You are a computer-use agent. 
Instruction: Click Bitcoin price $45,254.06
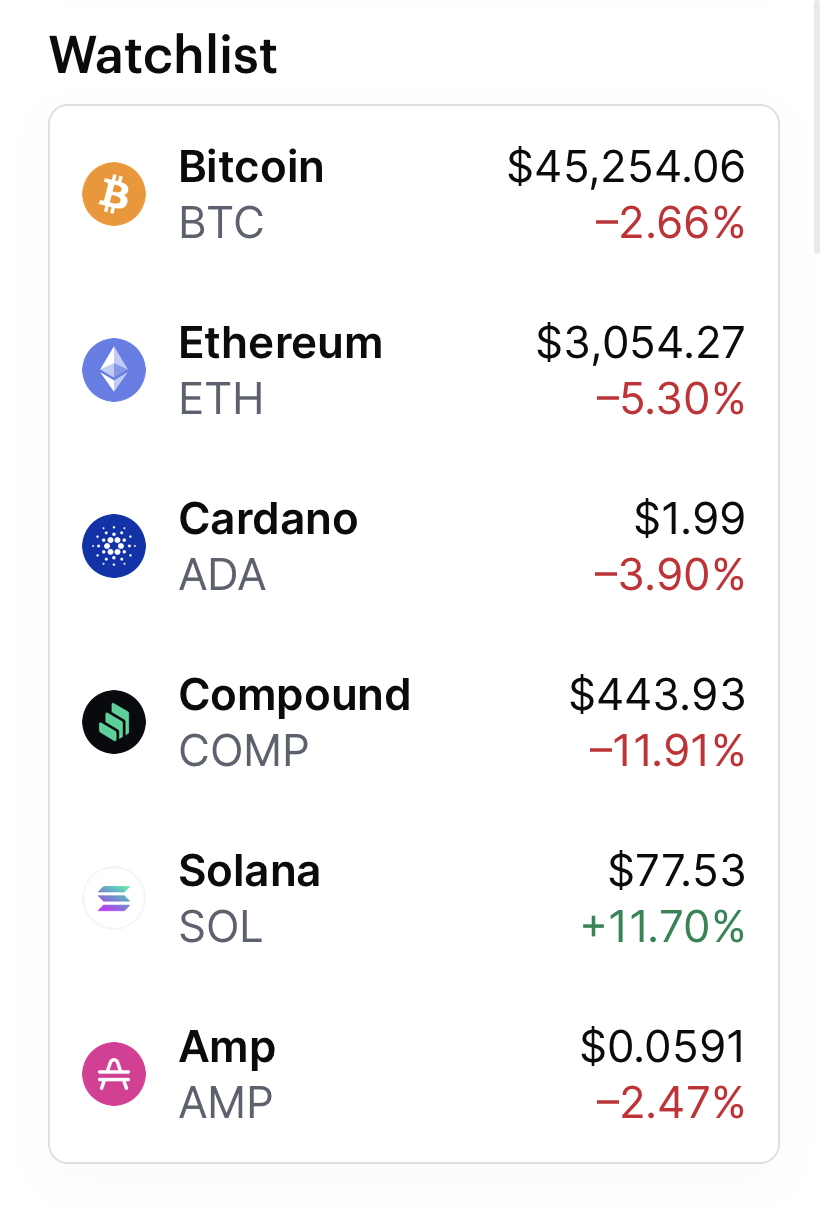[x=626, y=167]
